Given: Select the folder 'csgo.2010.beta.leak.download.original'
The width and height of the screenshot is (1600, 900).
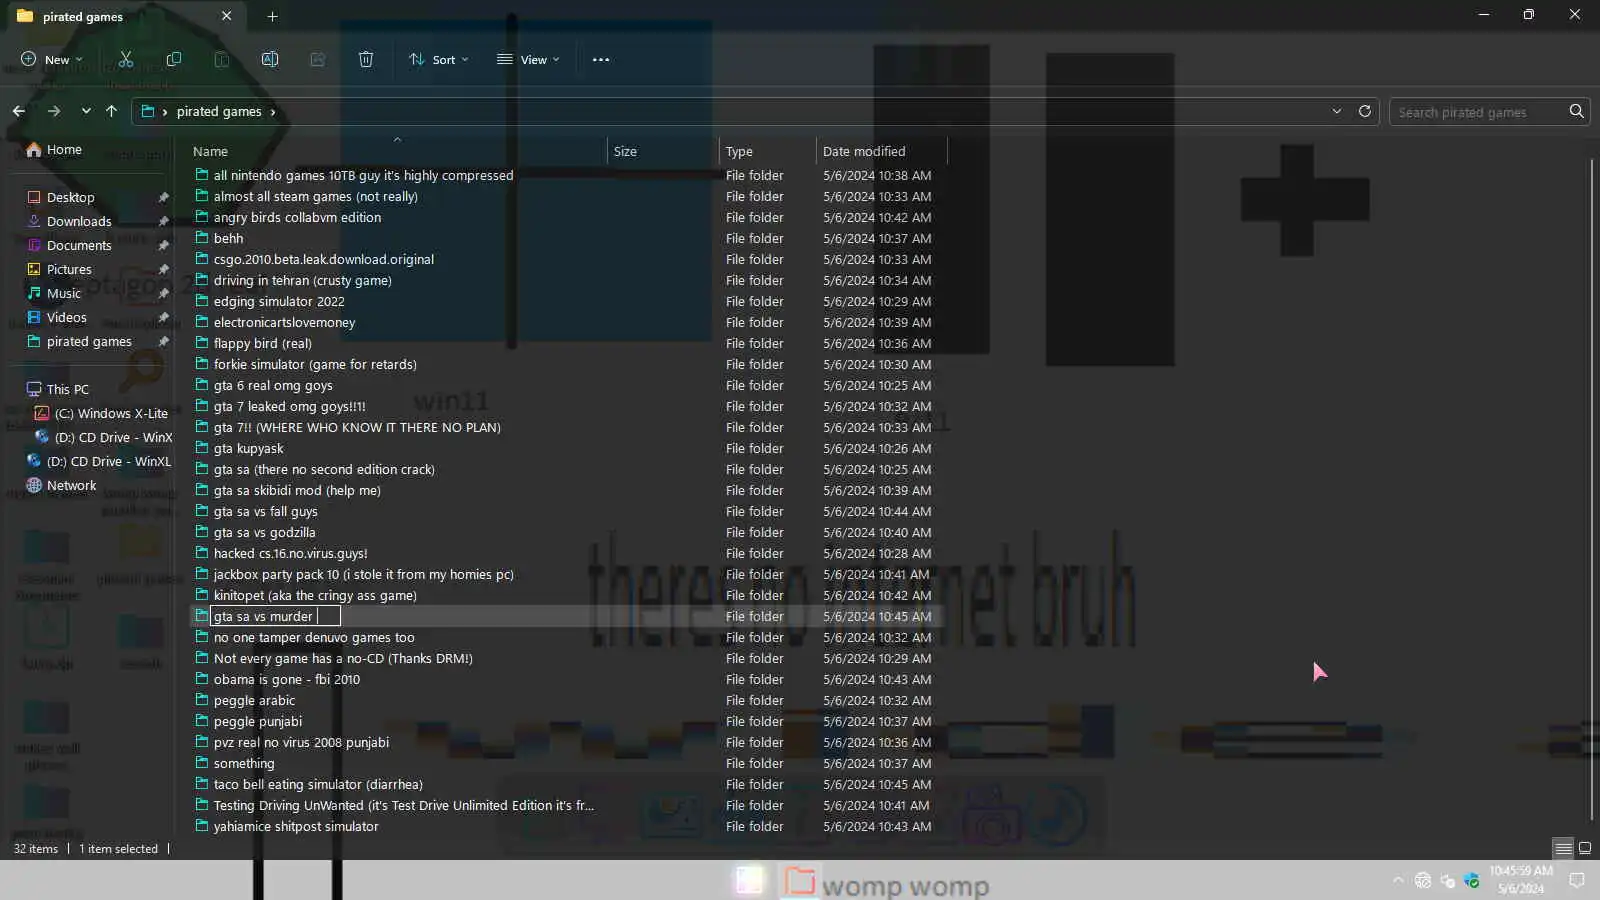Looking at the screenshot, I should coord(324,259).
